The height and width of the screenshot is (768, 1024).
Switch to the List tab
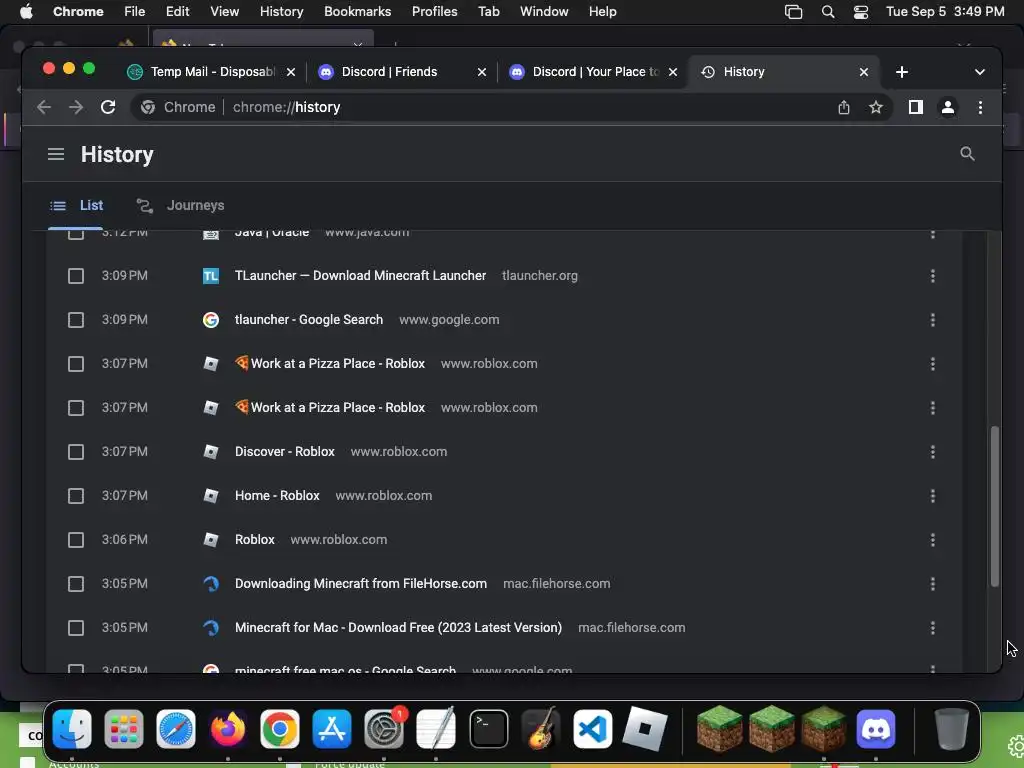76,205
